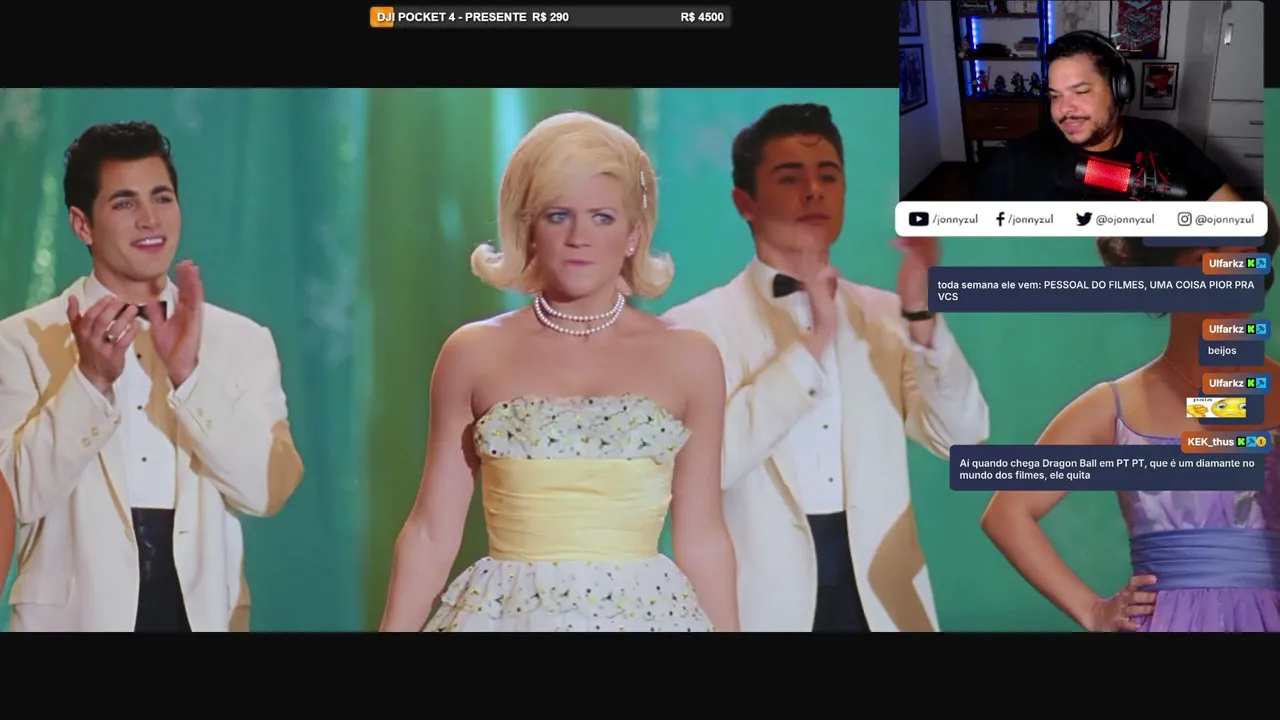The width and height of the screenshot is (1280, 720).
Task: Click the message about Dragon Ball em PT PT
Action: pyautogui.click(x=1108, y=468)
